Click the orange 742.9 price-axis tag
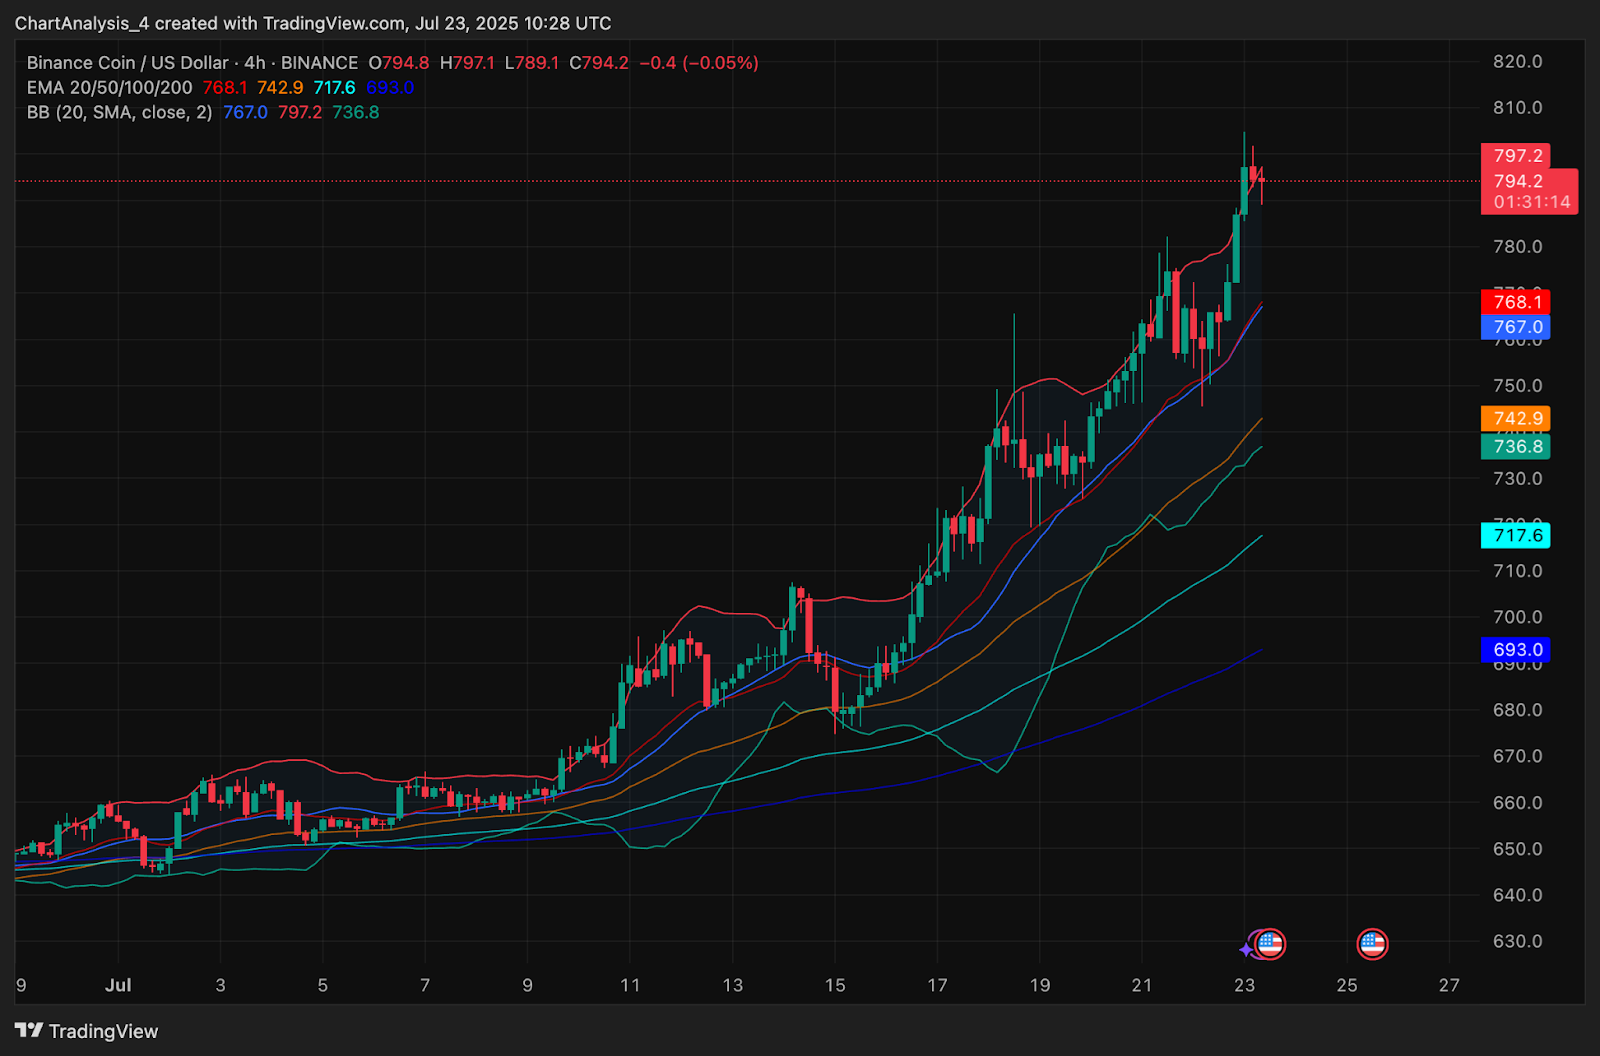Viewport: 1600px width, 1056px height. coord(1516,419)
